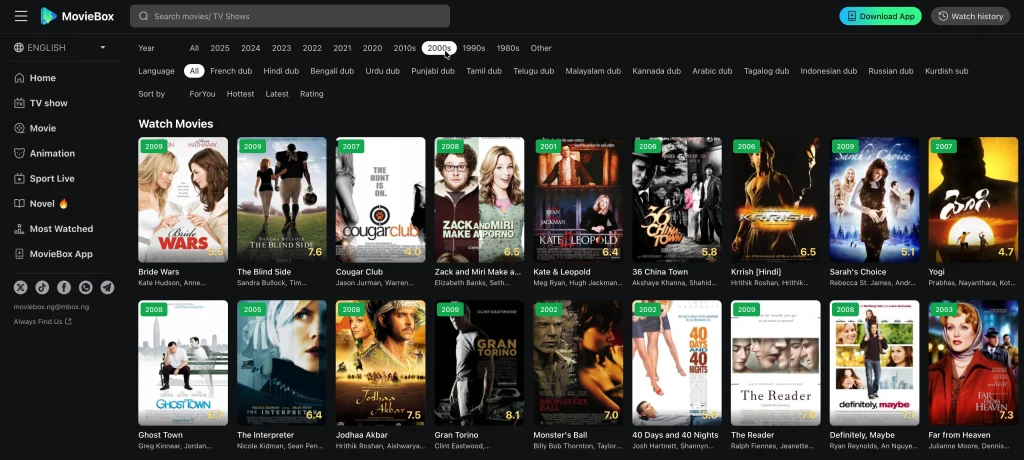The width and height of the screenshot is (1024, 460).
Task: Click the 36 China Town title
Action: [660, 272]
